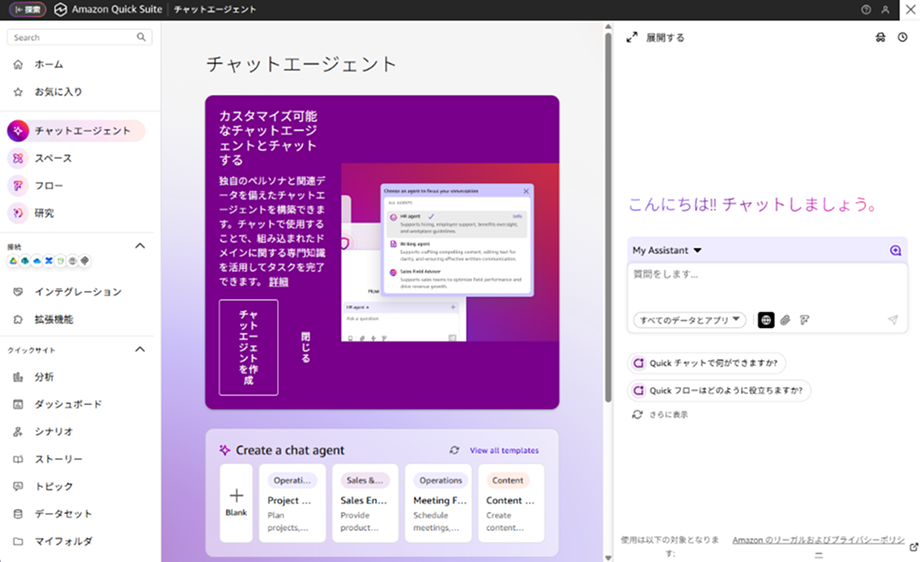Click the help question mark icon

click(x=866, y=9)
